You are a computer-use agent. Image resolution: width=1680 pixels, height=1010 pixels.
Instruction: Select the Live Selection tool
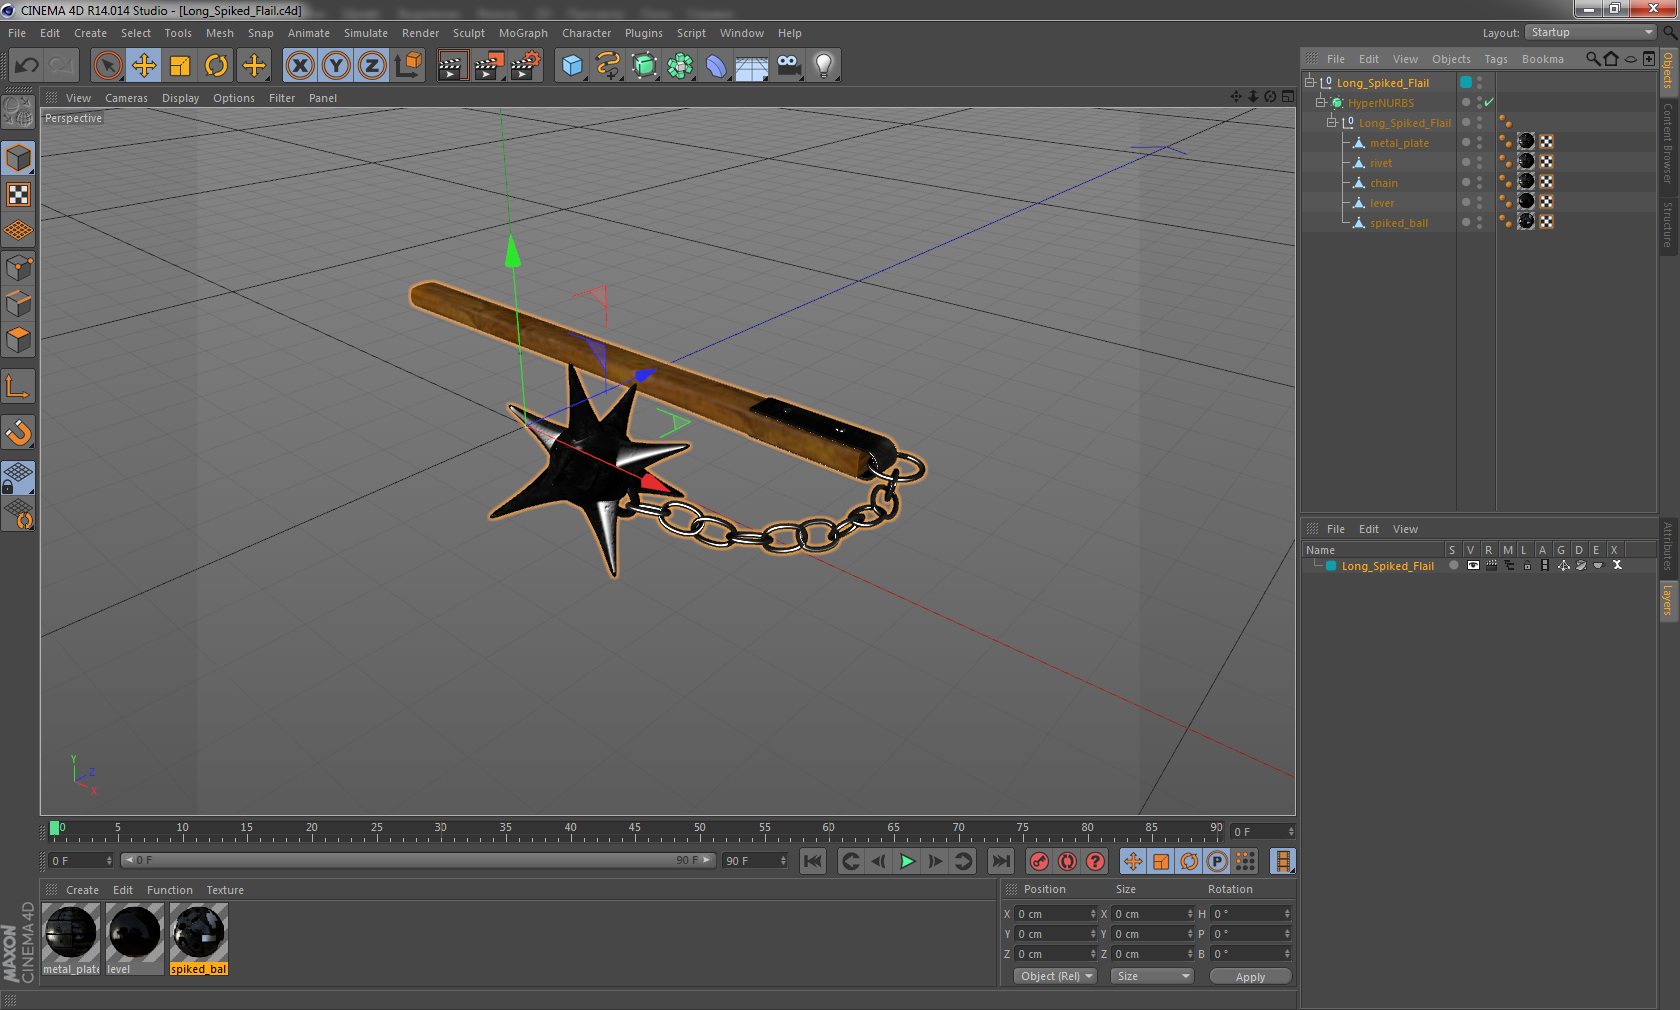[108, 66]
